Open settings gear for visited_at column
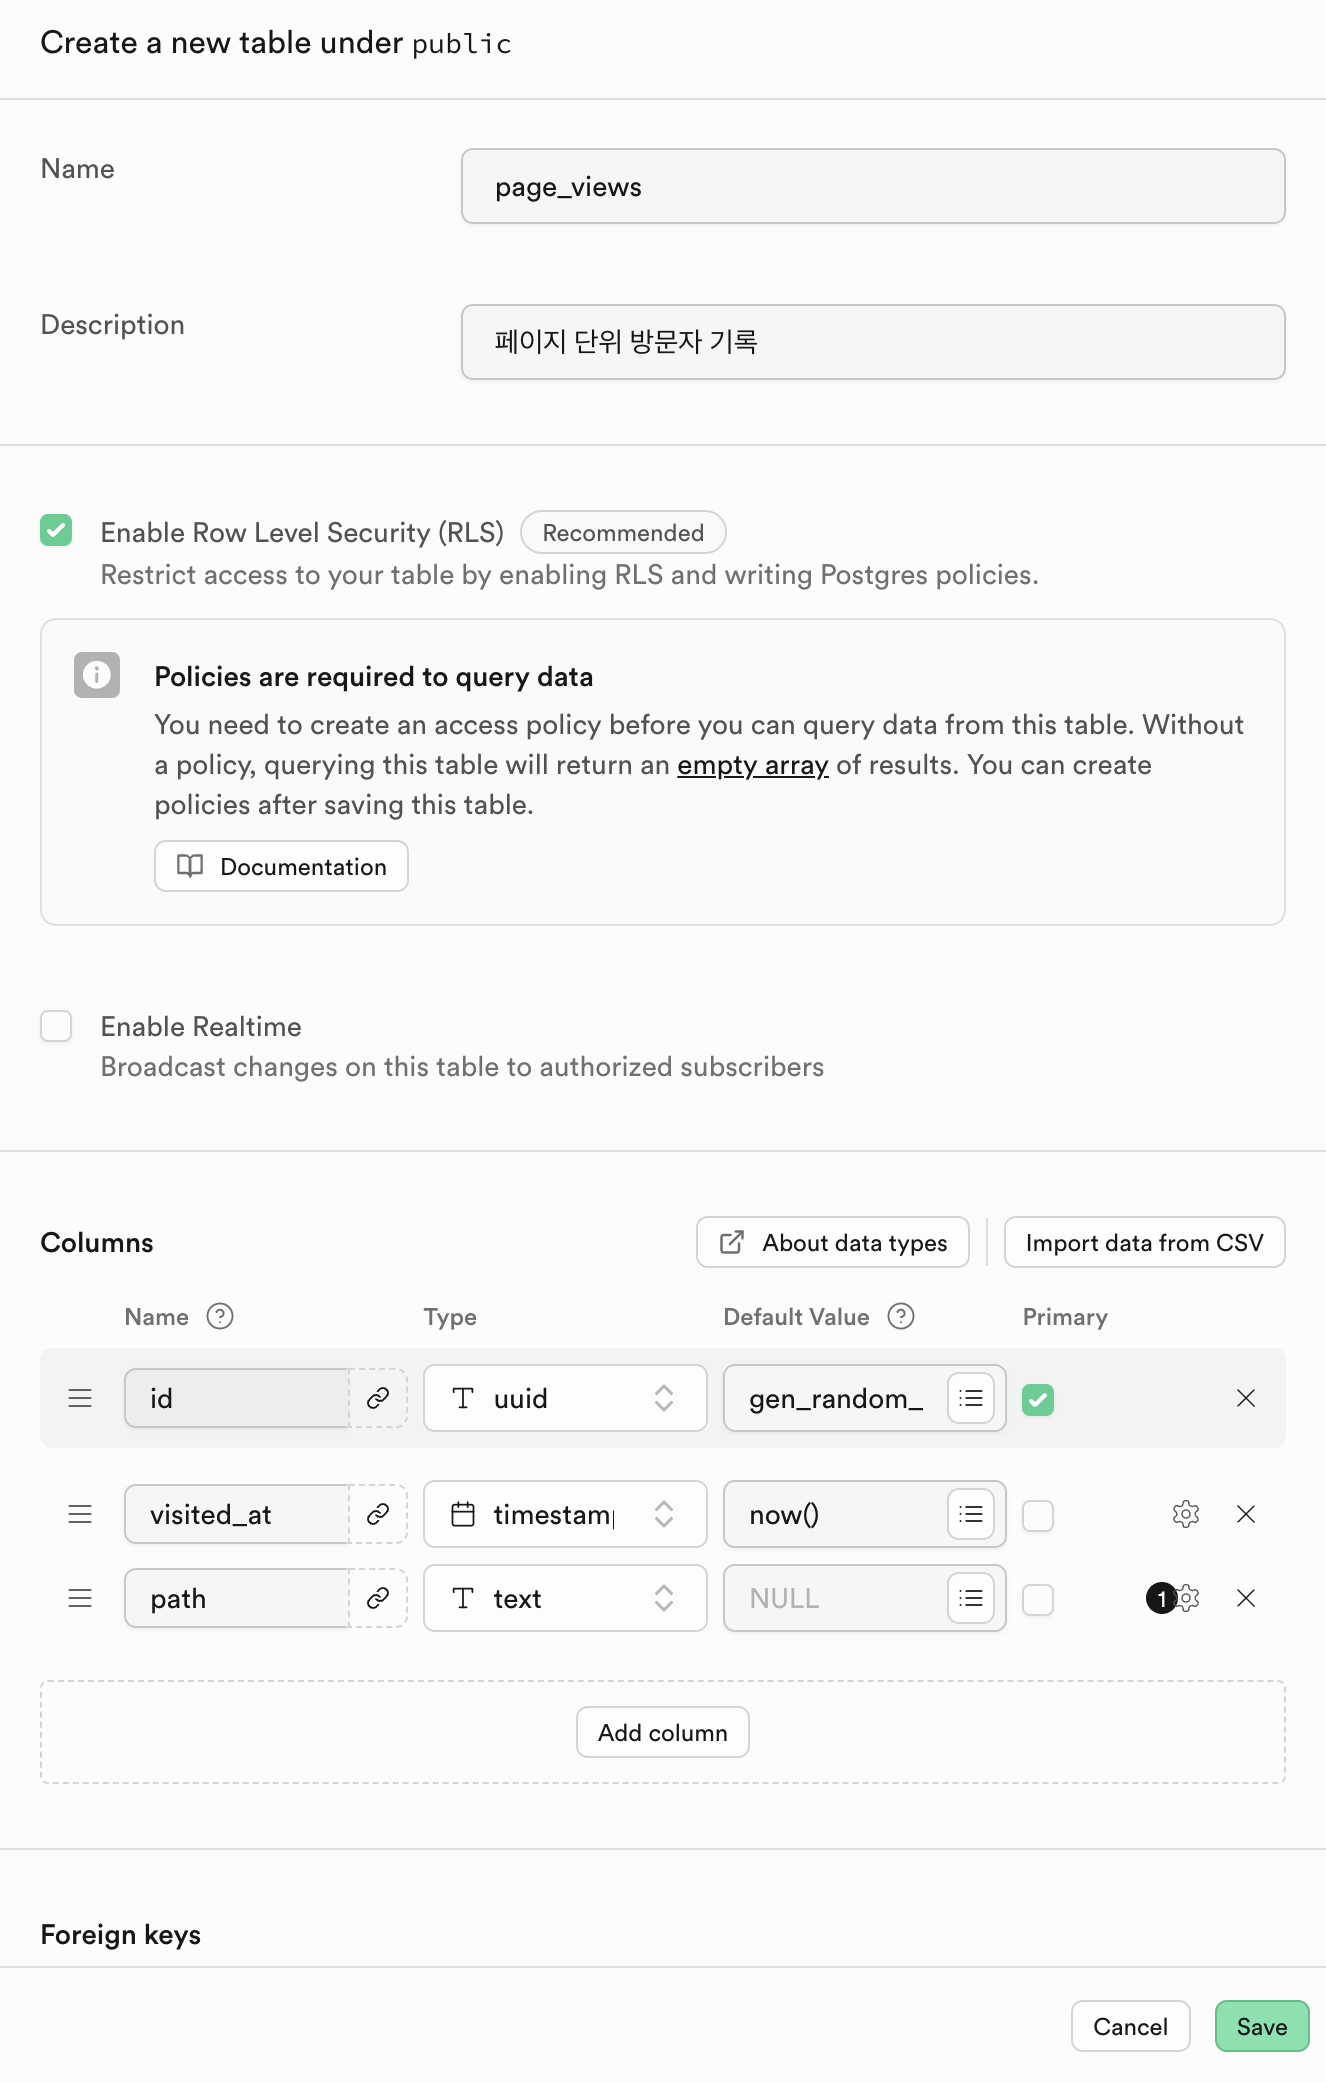Viewport: 1326px width, 2082px height. coord(1186,1514)
